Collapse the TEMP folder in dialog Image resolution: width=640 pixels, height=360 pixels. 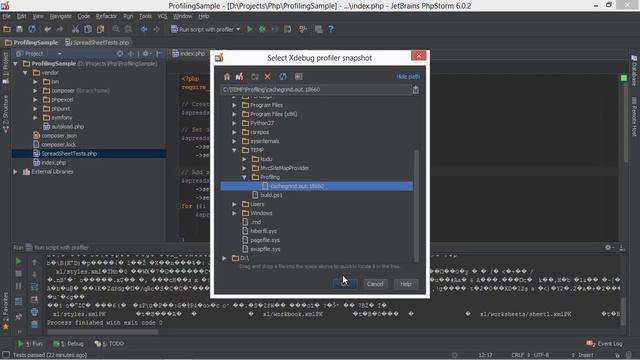[234, 150]
